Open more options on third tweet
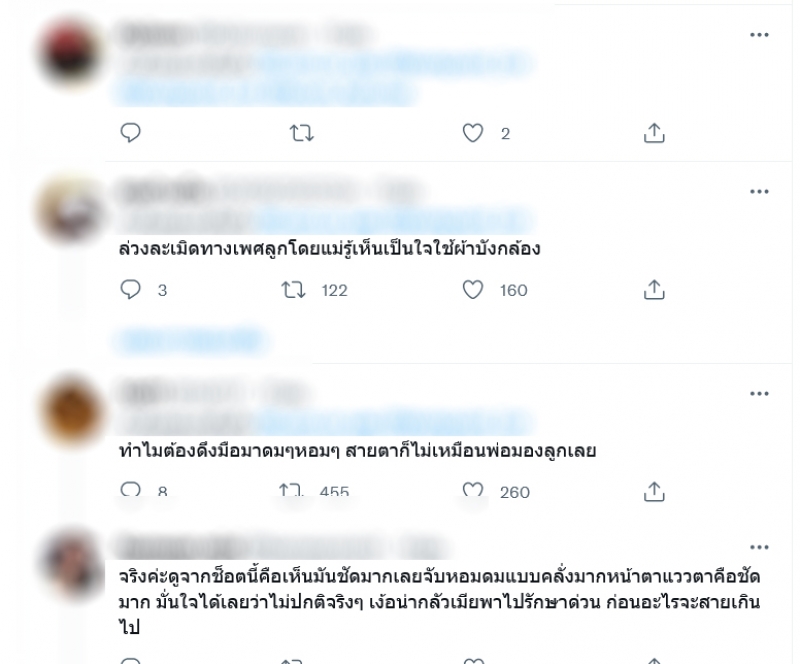The image size is (800, 664). coord(759,394)
